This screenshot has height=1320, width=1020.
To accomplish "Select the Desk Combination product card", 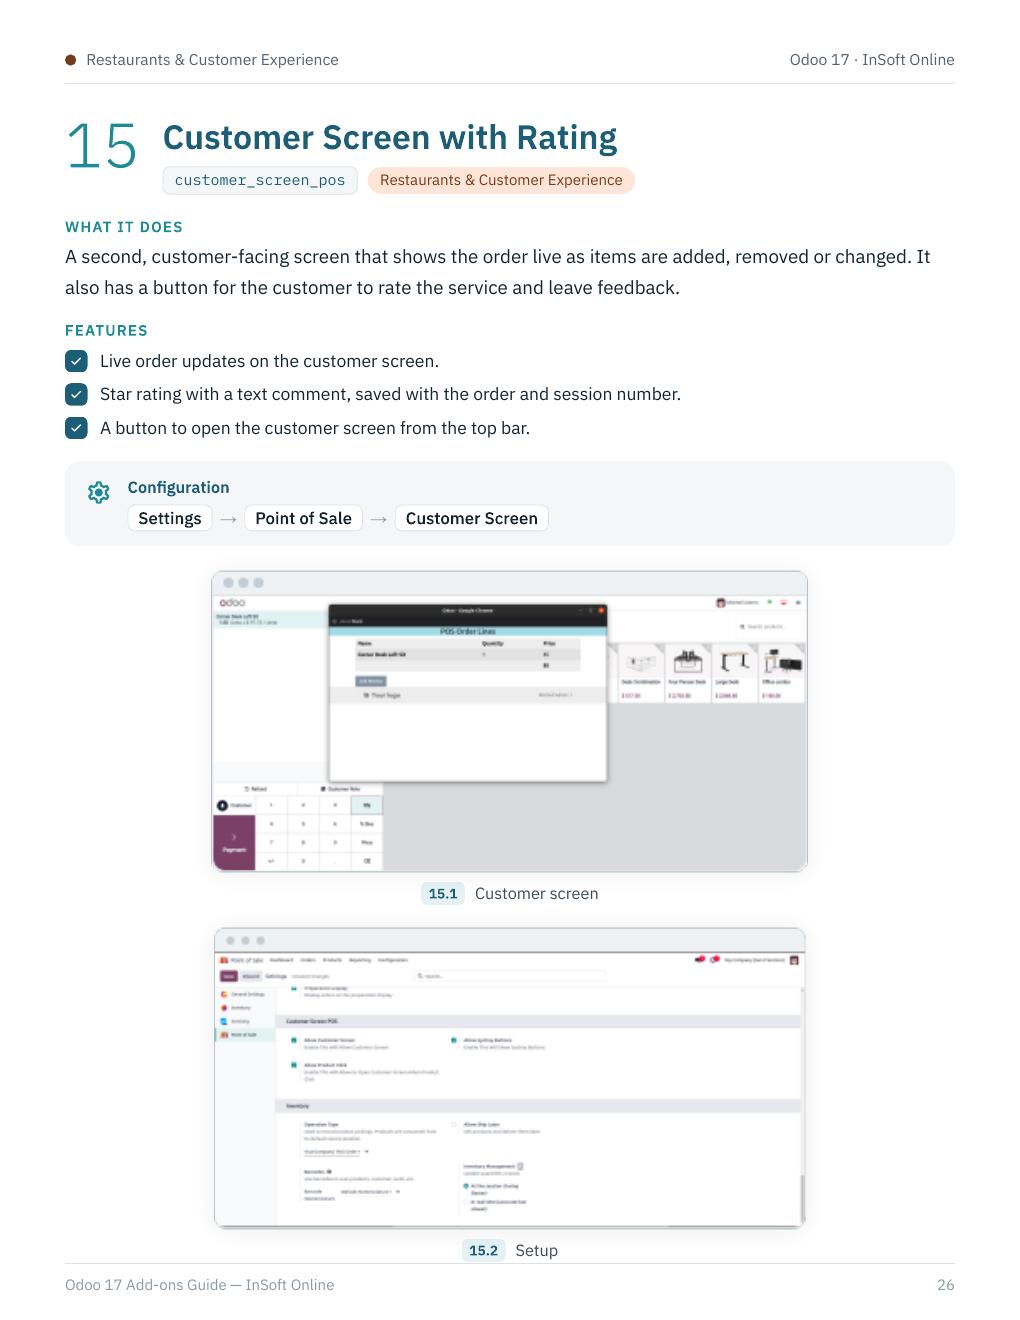I will (x=641, y=673).
